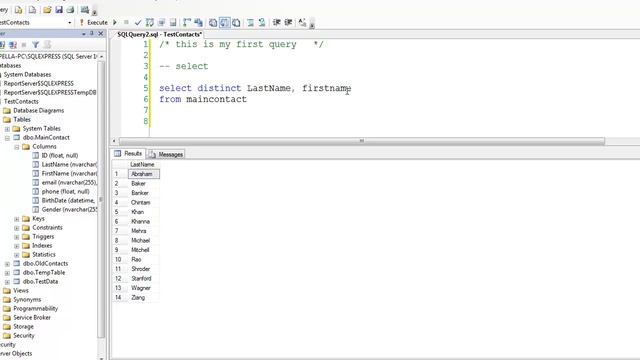Expand the Statistics folder
Screen dimensions: 640x360
[17, 255]
